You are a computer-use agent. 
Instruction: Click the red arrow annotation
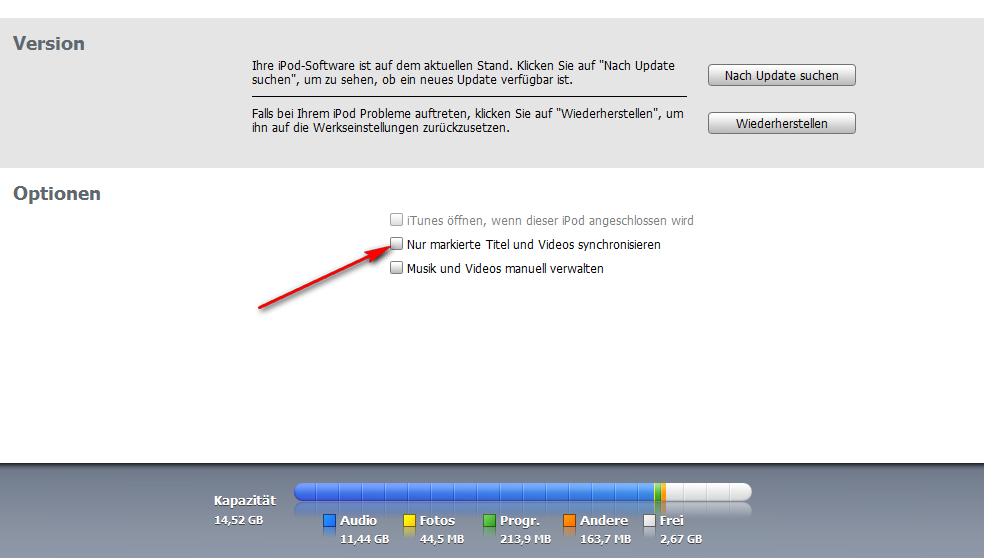point(324,277)
